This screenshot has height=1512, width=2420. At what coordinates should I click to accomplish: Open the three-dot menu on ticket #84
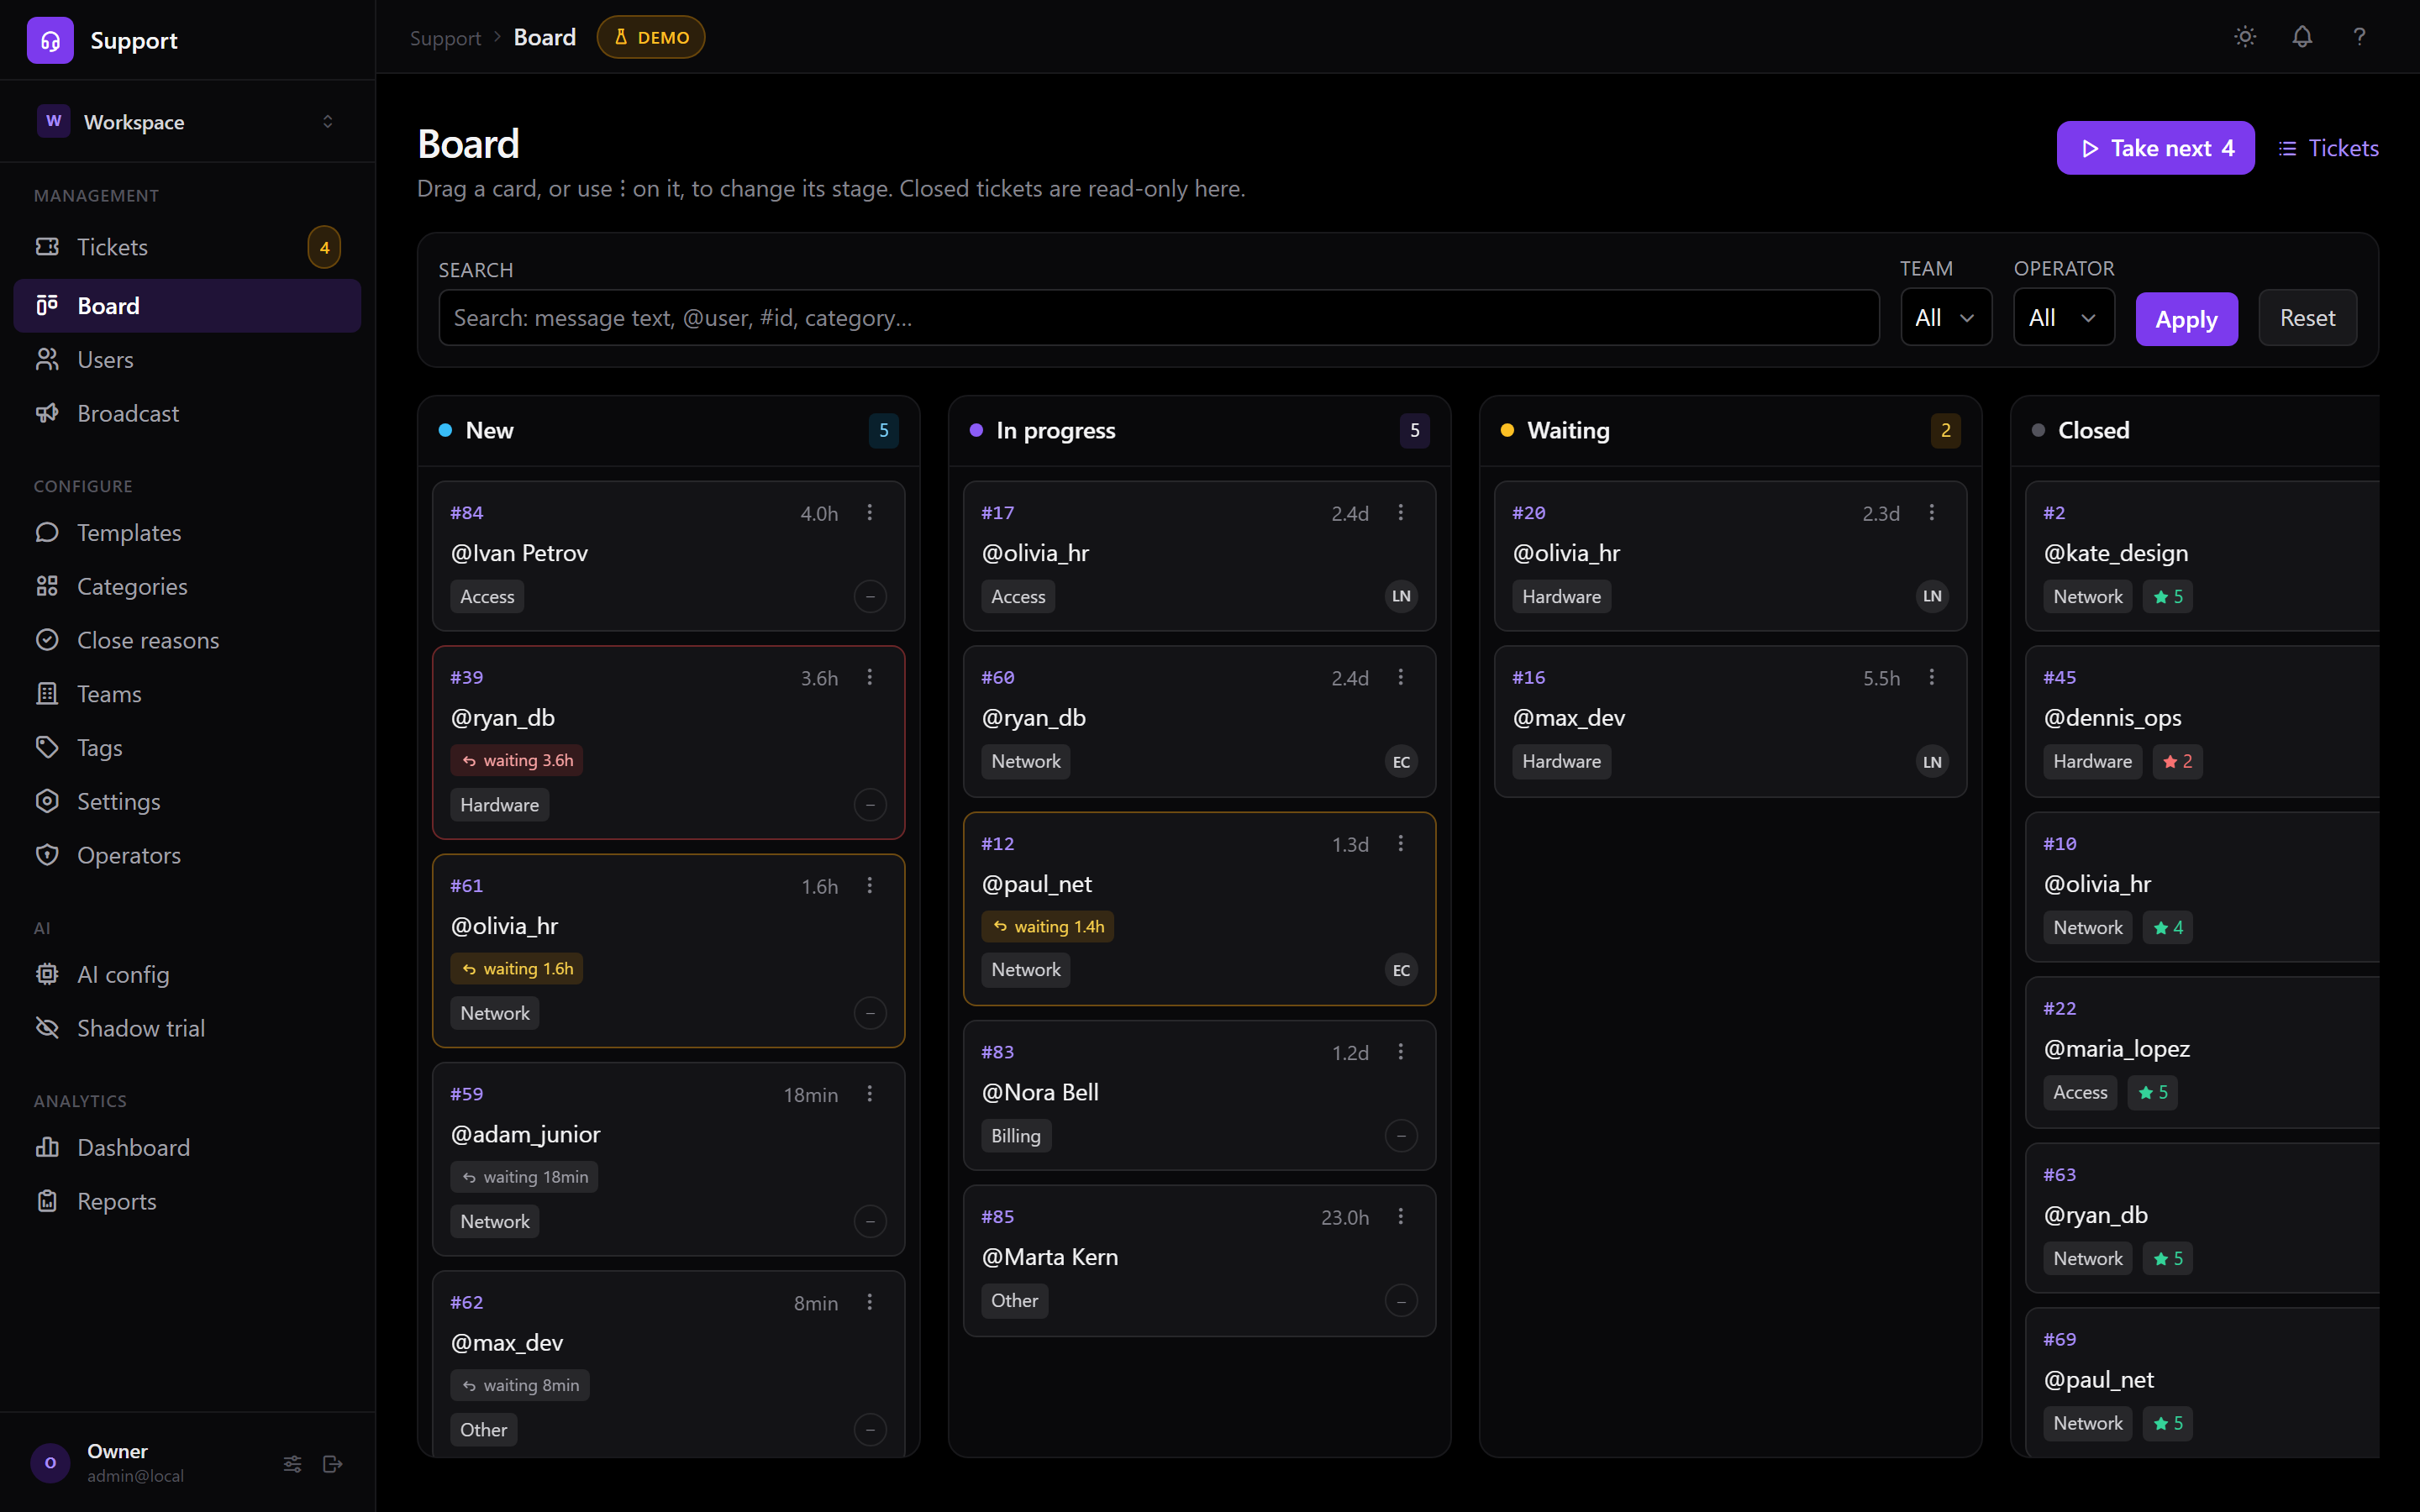(870, 513)
